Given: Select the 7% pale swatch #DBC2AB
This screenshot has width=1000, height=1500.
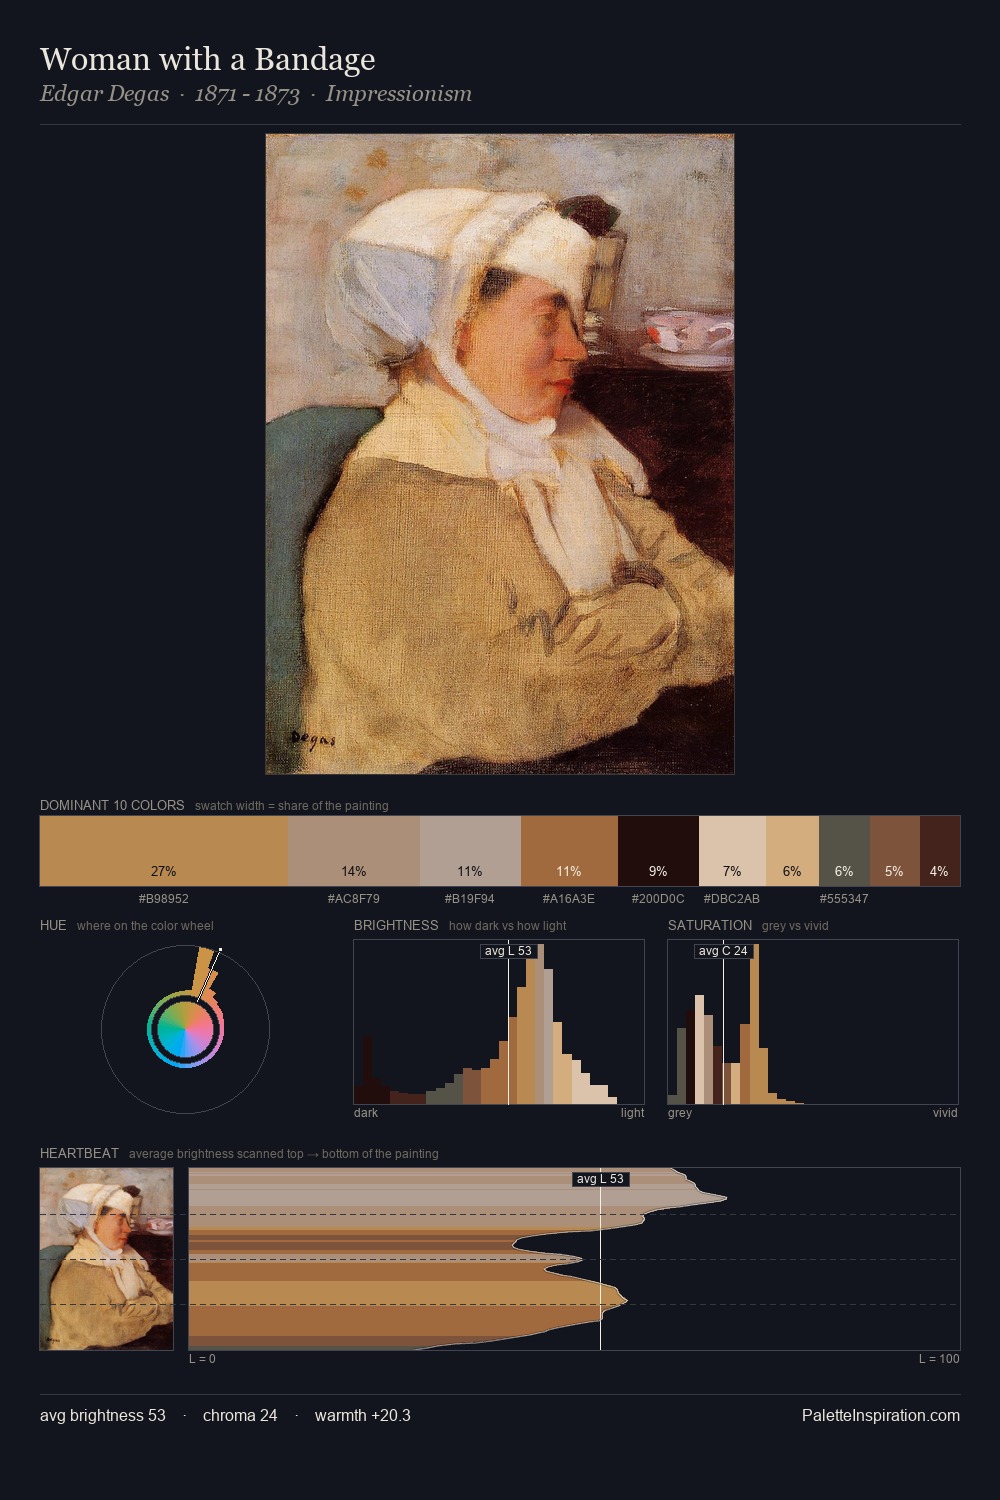Looking at the screenshot, I should click(x=732, y=851).
